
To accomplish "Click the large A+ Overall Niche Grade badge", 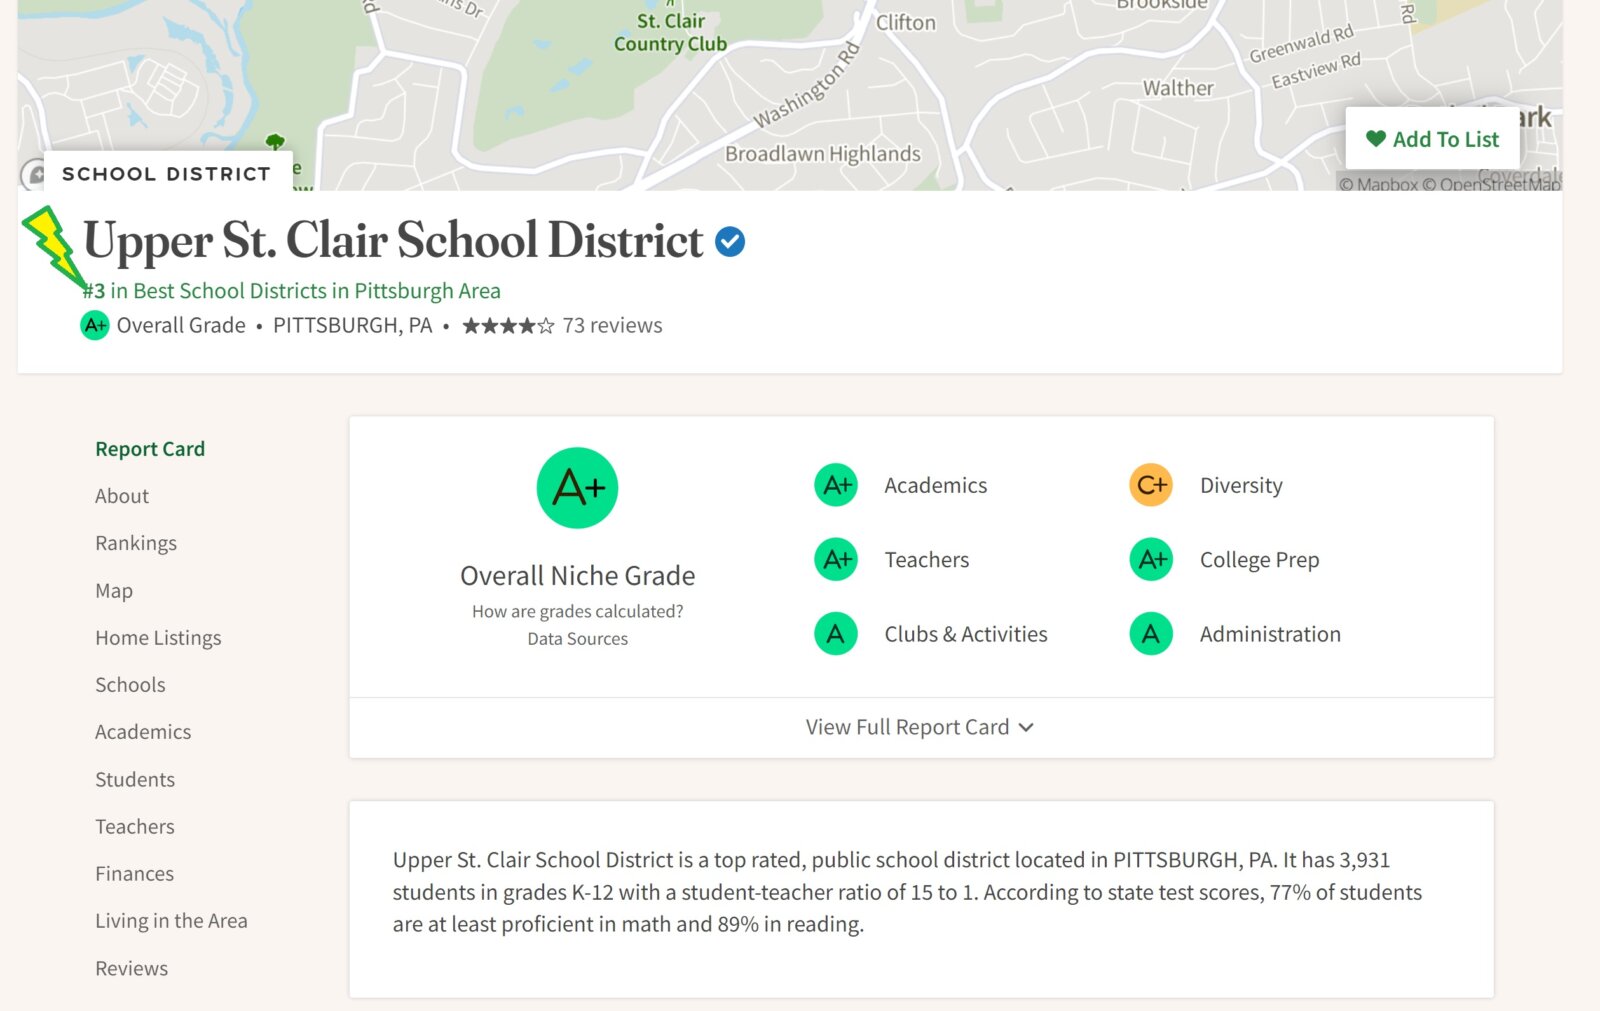I will point(577,488).
